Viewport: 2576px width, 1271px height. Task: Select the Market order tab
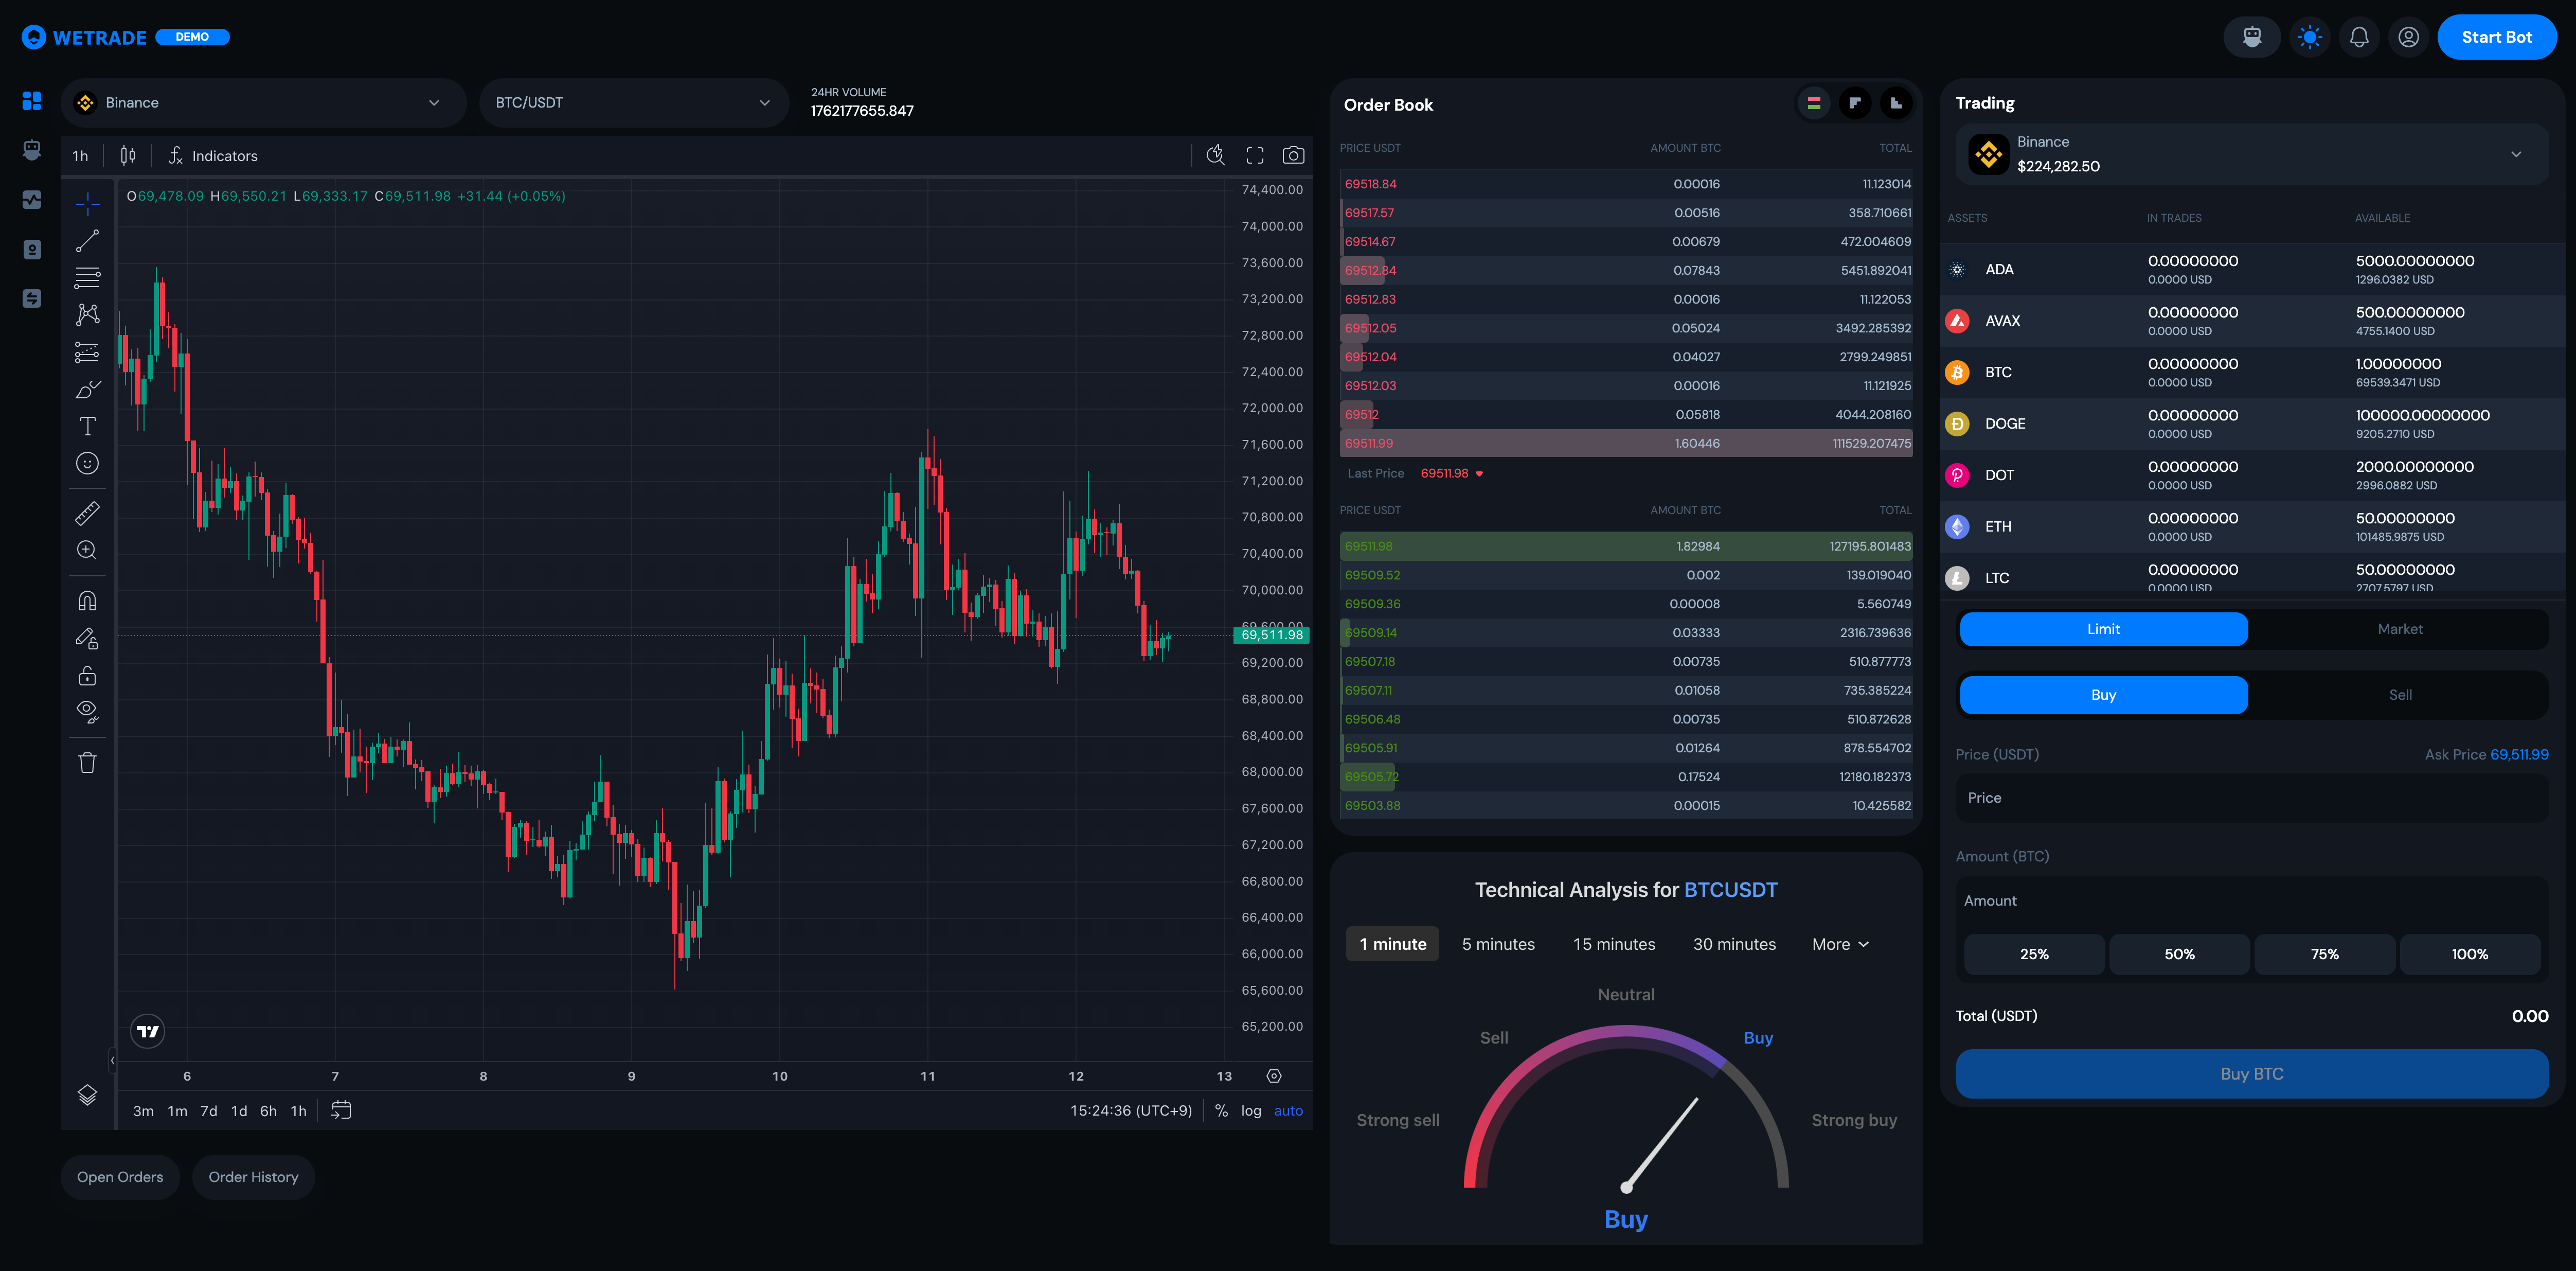(x=2400, y=629)
